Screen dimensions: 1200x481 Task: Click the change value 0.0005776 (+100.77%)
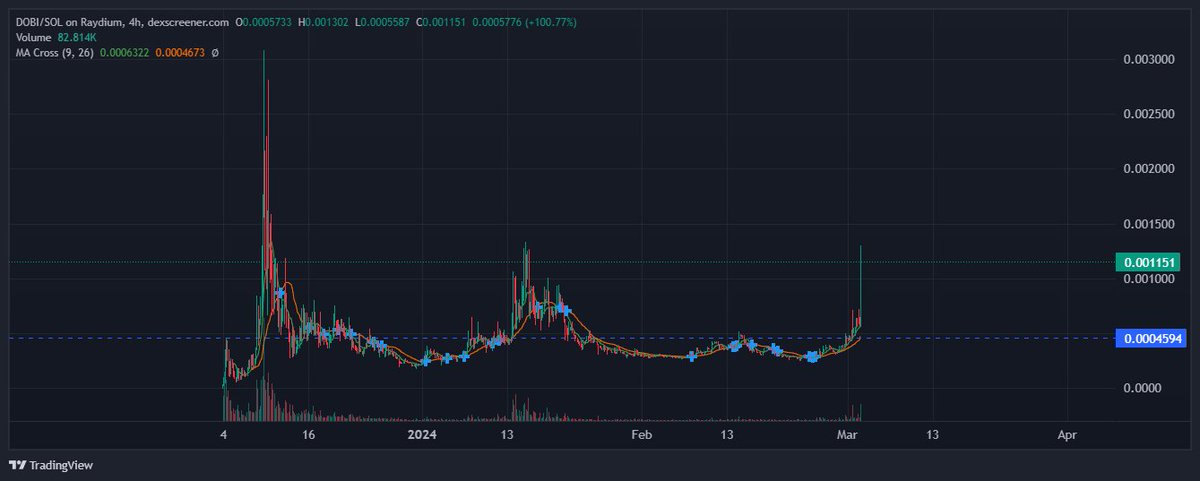coord(523,21)
